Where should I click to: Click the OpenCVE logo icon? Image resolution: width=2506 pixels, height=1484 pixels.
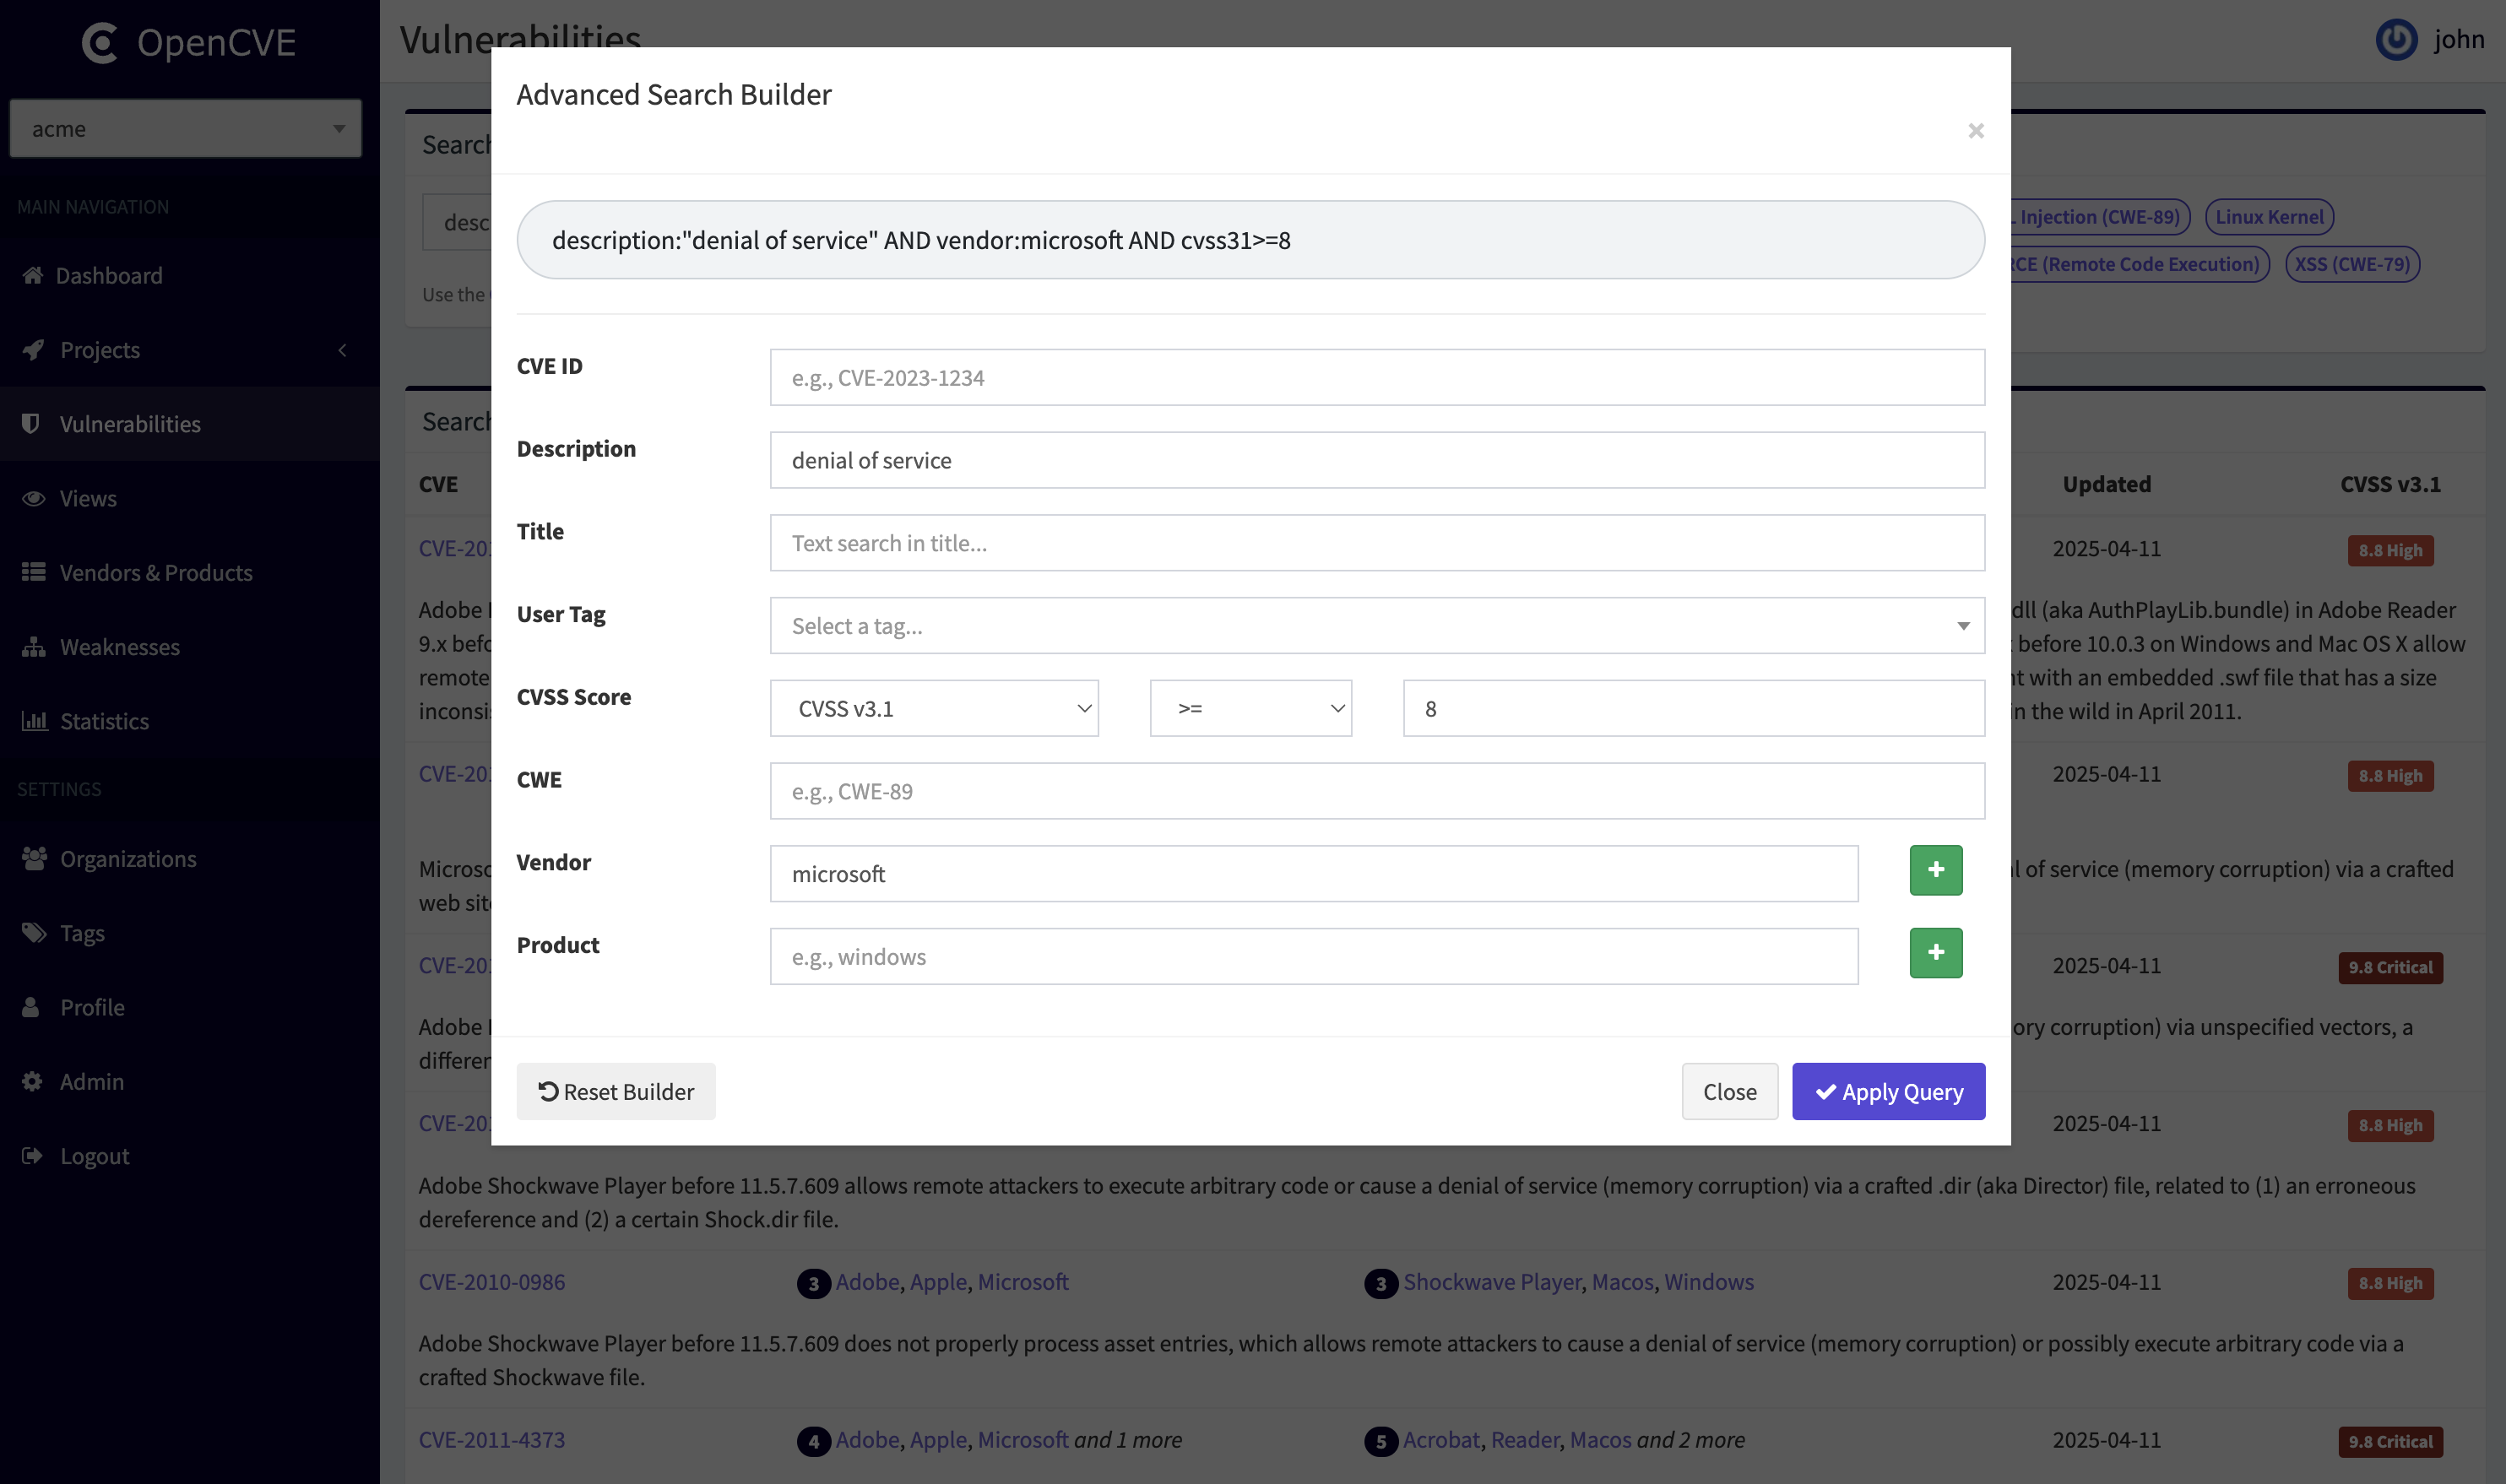coord(100,43)
